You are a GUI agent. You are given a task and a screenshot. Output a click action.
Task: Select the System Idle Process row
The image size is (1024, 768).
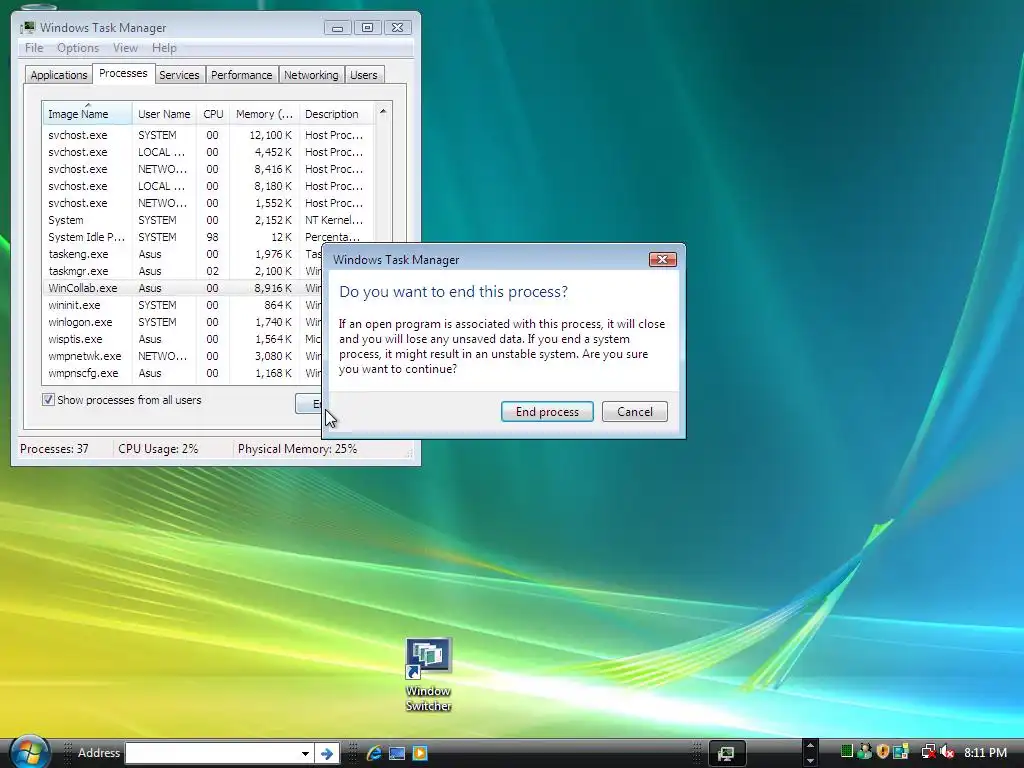click(x=208, y=237)
